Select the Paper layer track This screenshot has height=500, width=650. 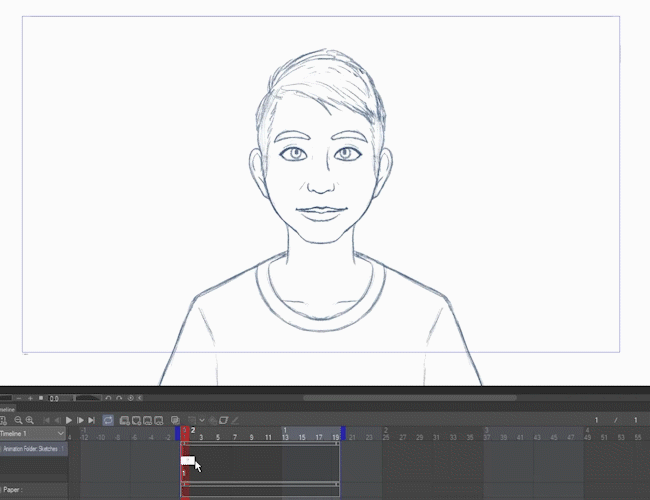click(x=20, y=490)
